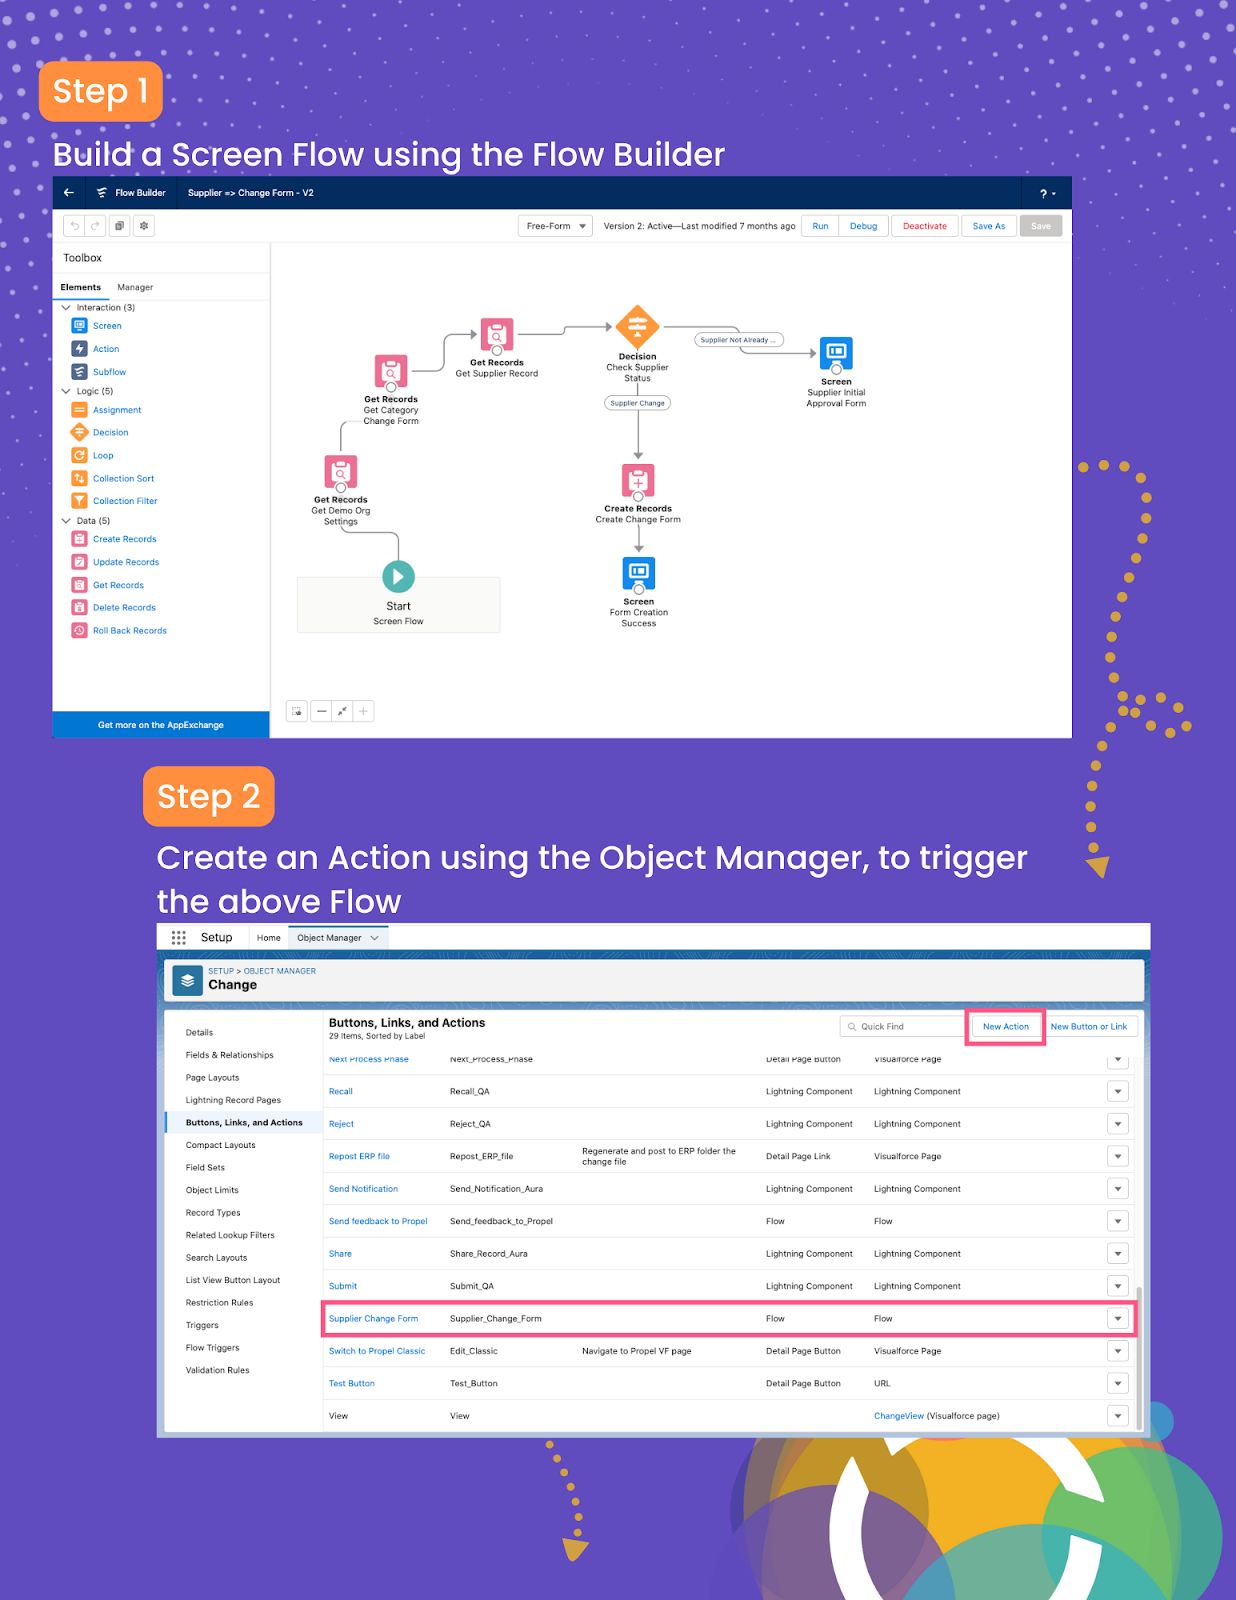Image resolution: width=1236 pixels, height=1600 pixels.
Task: Click the Run button
Action: (x=820, y=226)
